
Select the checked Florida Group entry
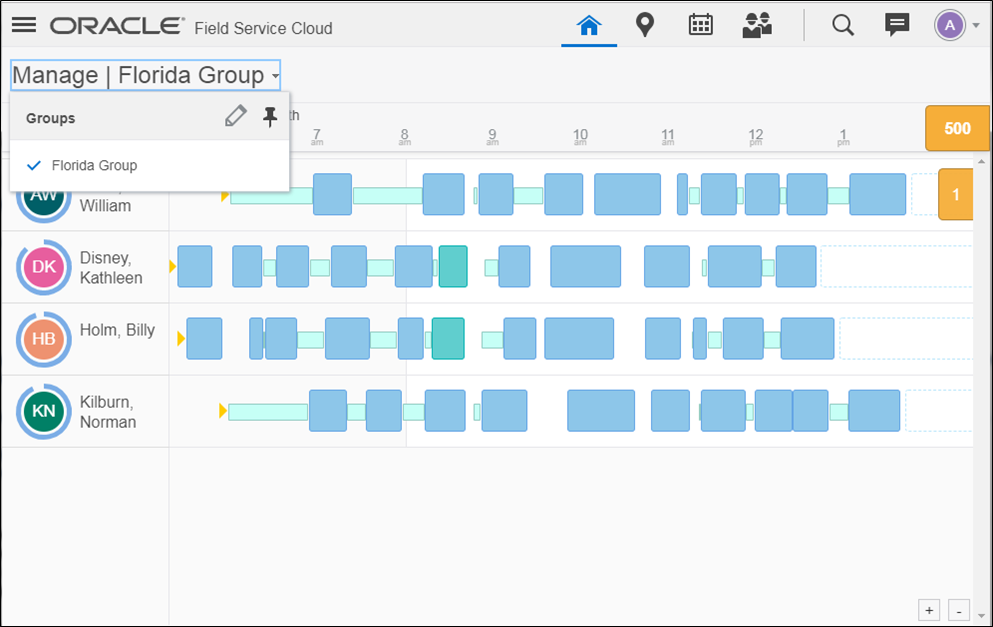(94, 165)
